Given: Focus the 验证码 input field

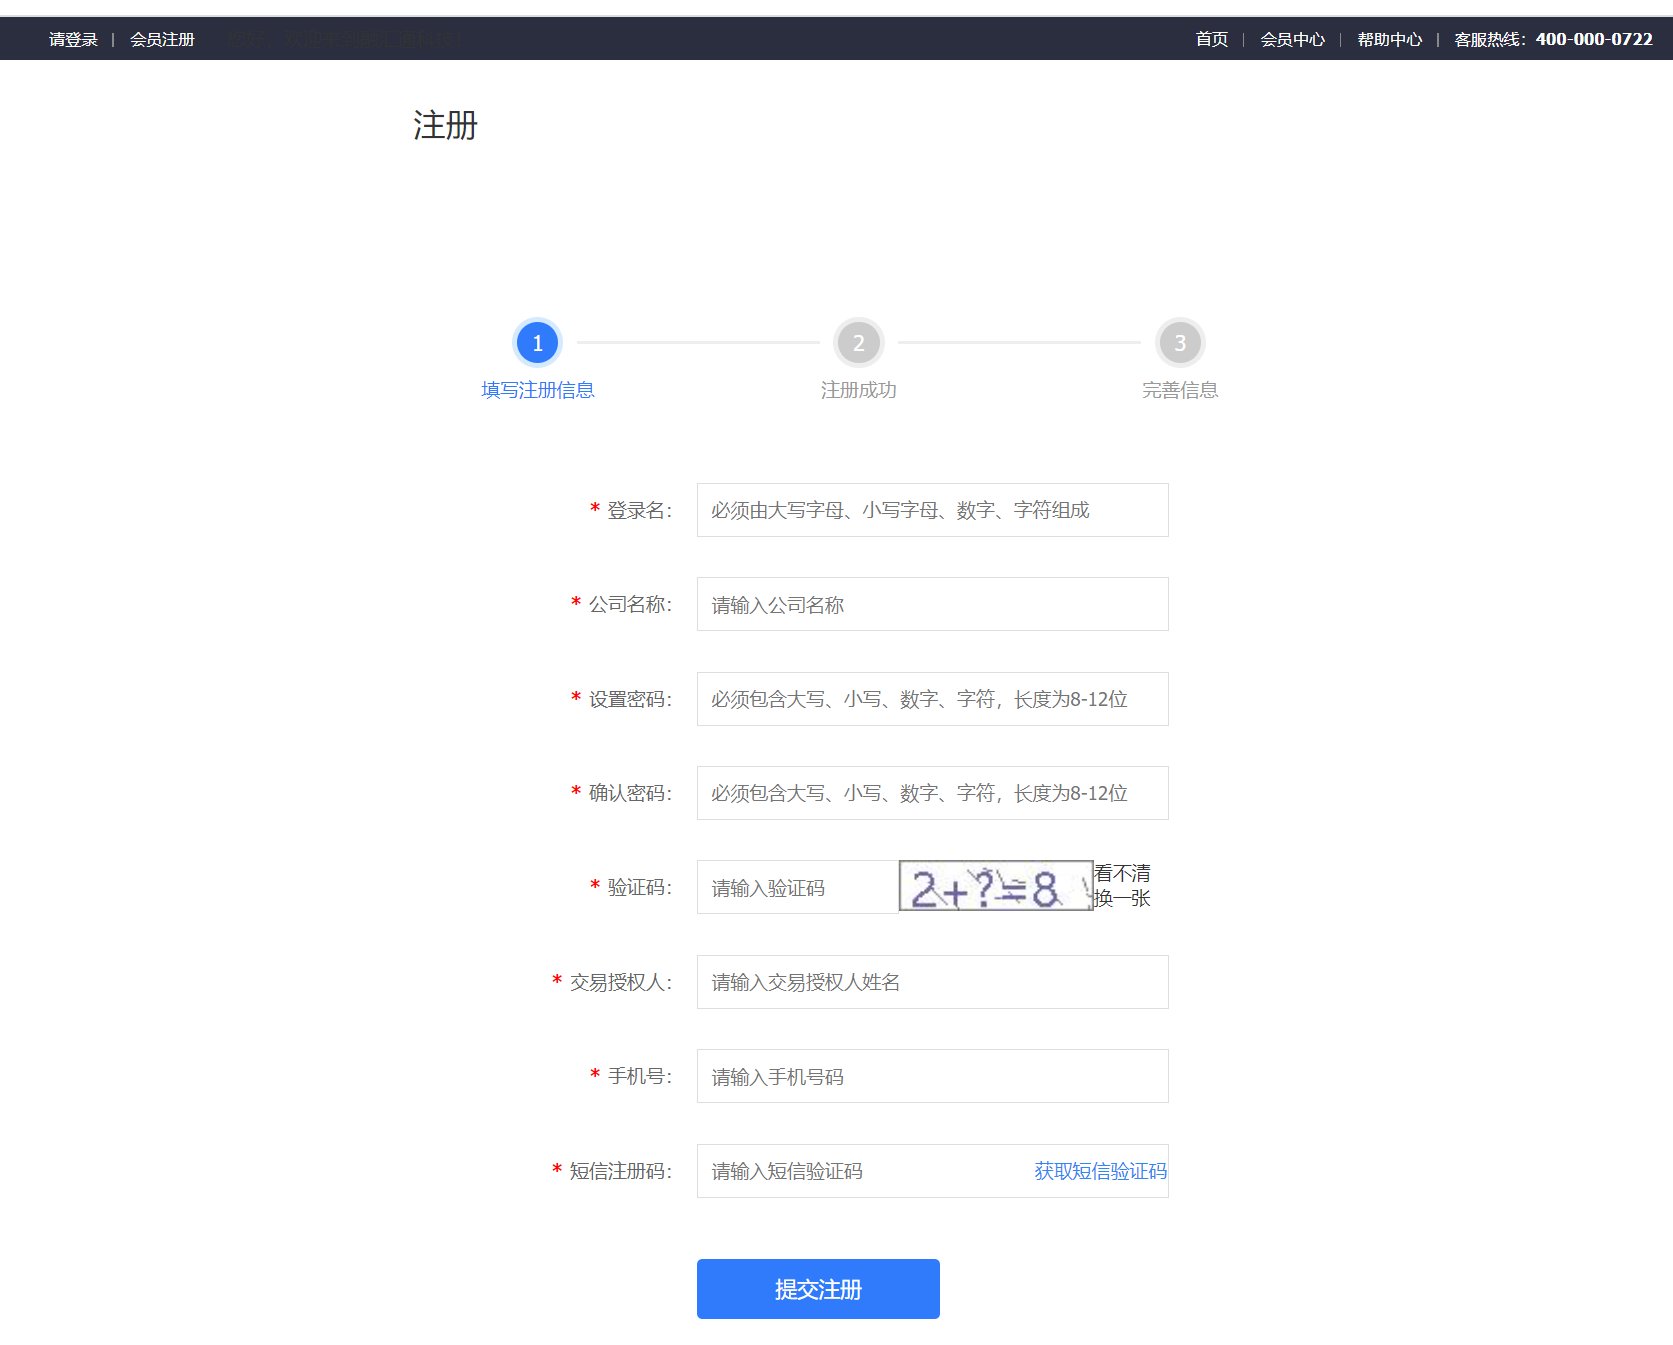Looking at the screenshot, I should 798,887.
